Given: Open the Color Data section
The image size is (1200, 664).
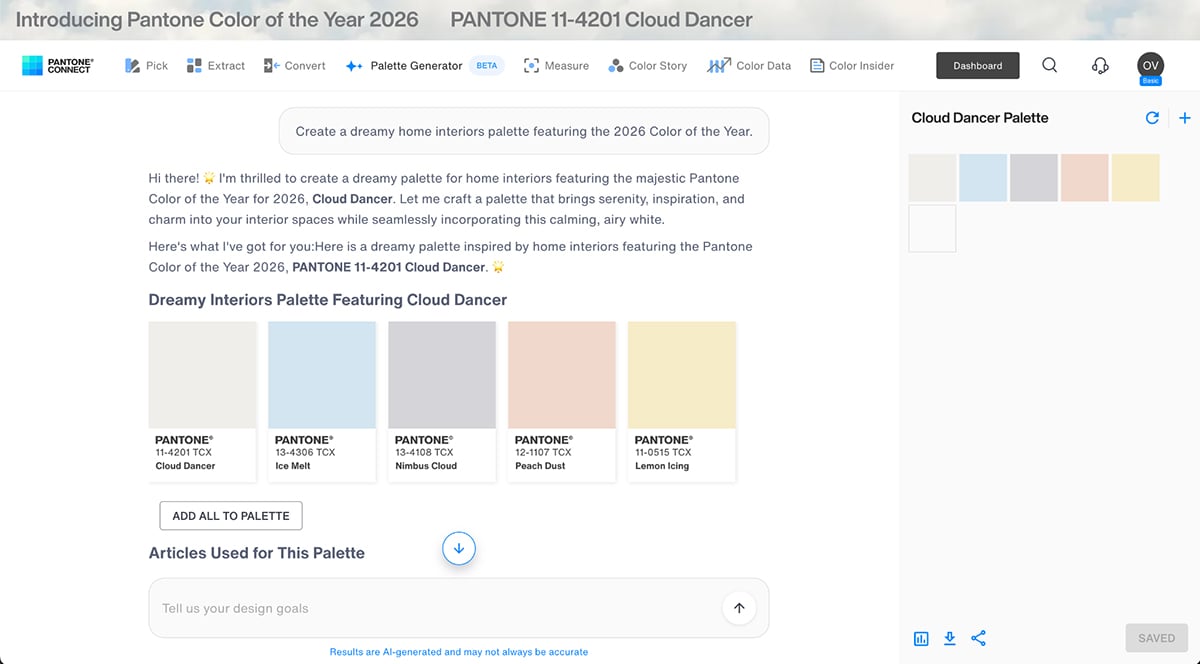Looking at the screenshot, I should (x=749, y=65).
